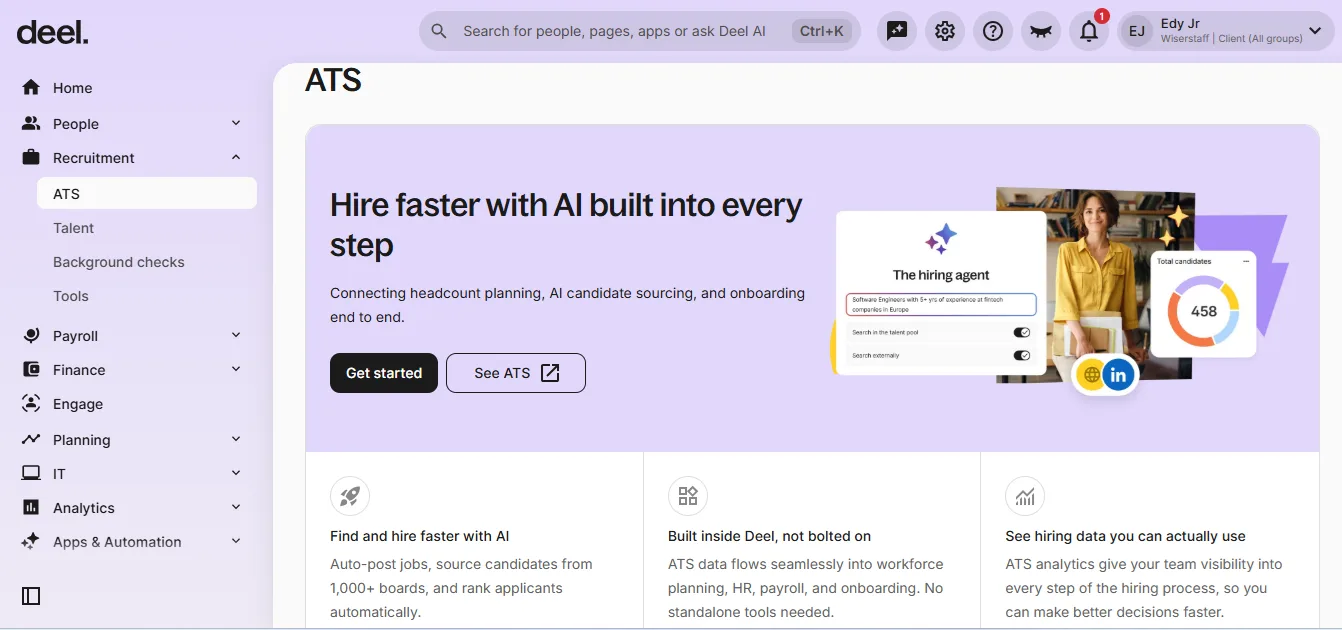Screen dimensions: 1342x630
Task: Click the EJ avatar
Action: [x=1137, y=31]
